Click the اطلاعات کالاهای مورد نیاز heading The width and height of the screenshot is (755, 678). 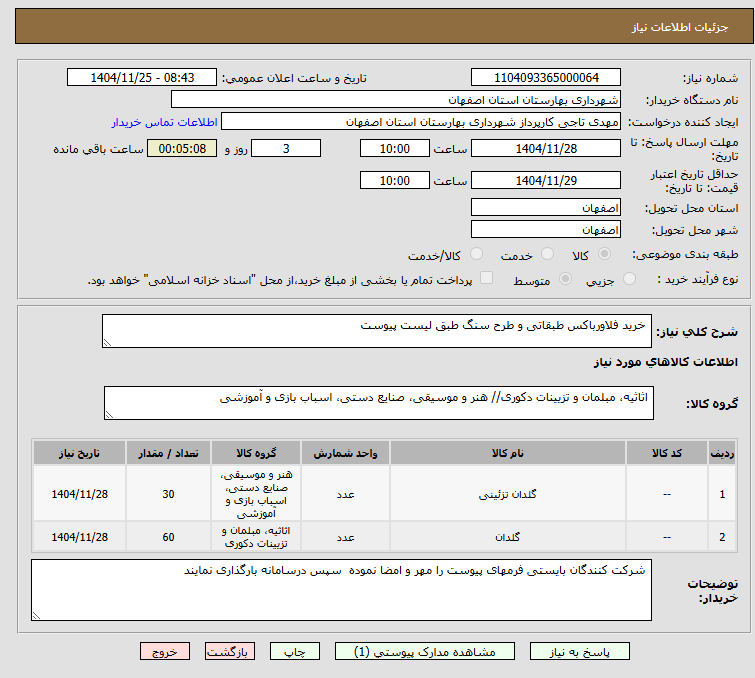click(665, 362)
